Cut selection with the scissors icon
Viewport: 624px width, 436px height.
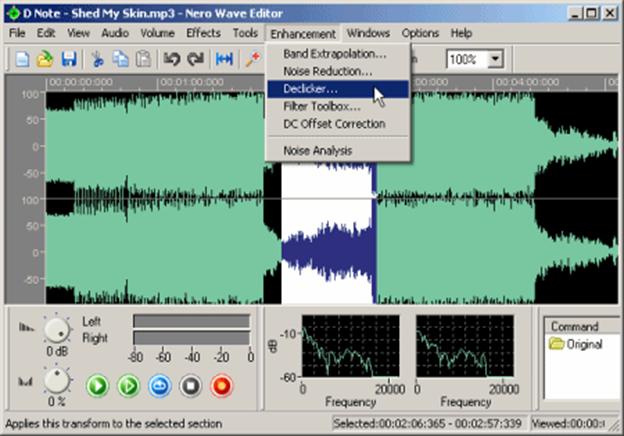pyautogui.click(x=97, y=59)
